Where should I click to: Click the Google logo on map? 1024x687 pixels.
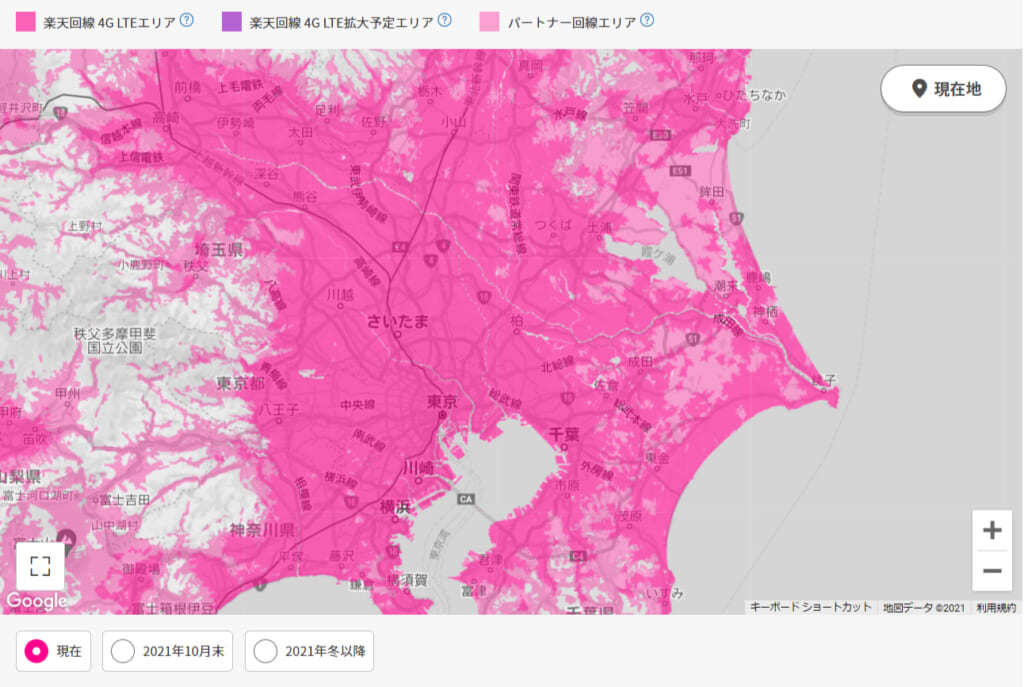click(x=37, y=601)
